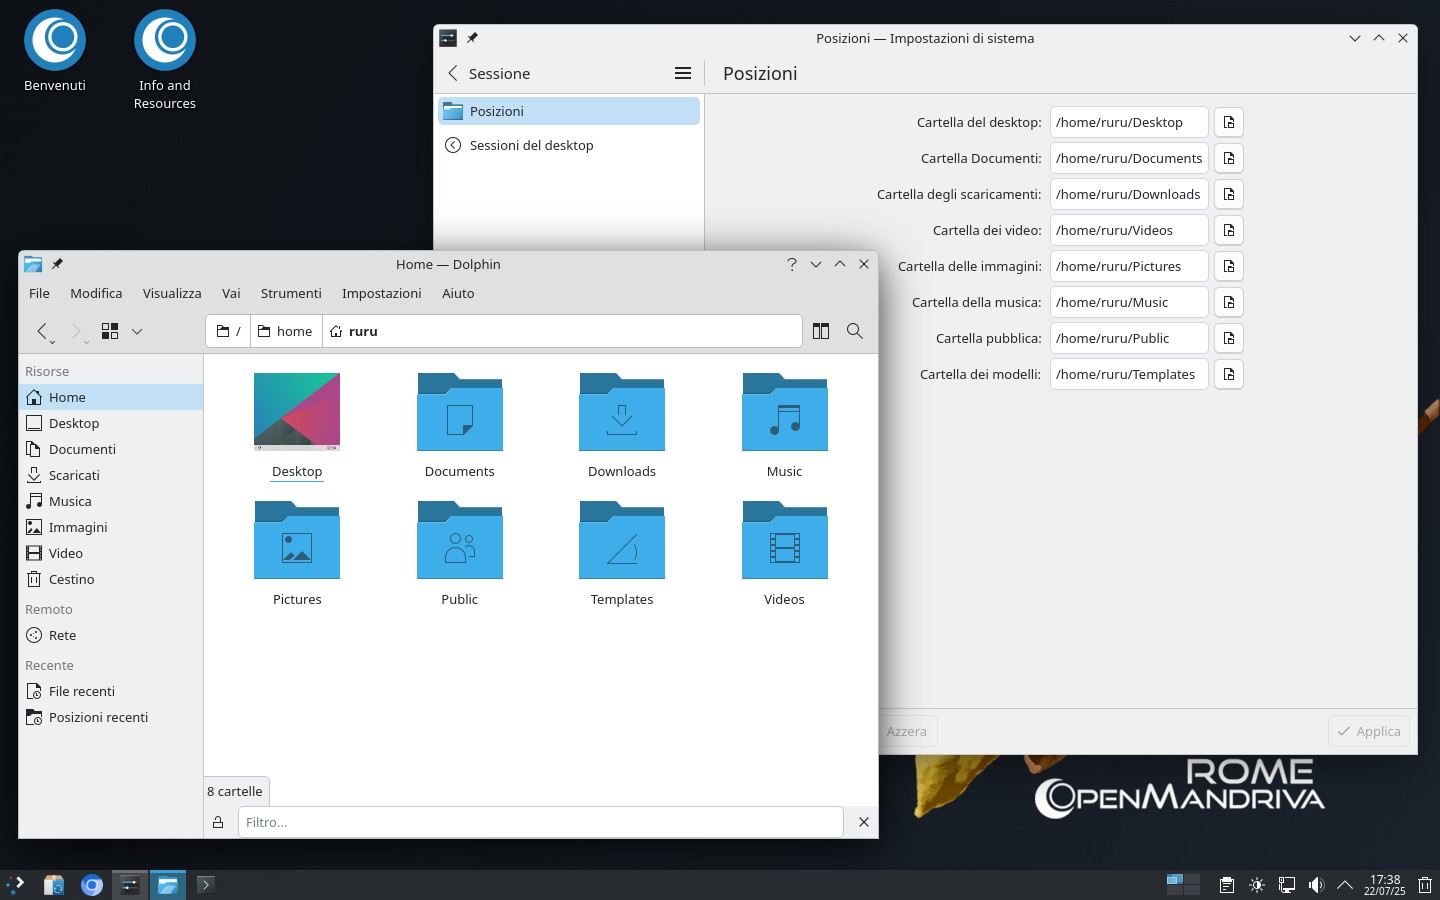
Task: Expand the view mode dropdown arrow
Action: tap(137, 331)
